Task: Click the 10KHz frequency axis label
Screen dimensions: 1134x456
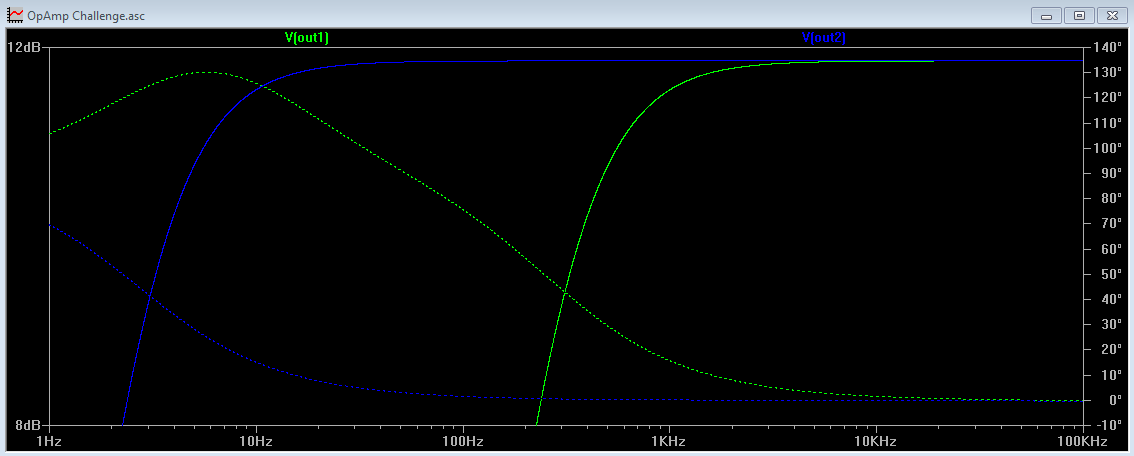Action: tap(875, 440)
